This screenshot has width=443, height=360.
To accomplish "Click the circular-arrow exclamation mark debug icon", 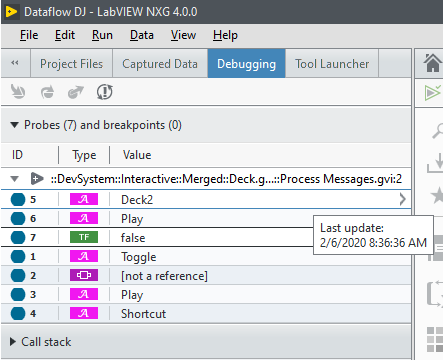I will click(105, 92).
